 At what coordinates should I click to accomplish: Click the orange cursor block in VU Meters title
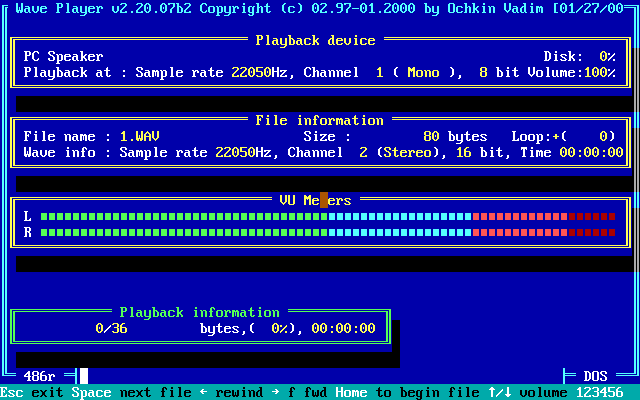[324, 200]
